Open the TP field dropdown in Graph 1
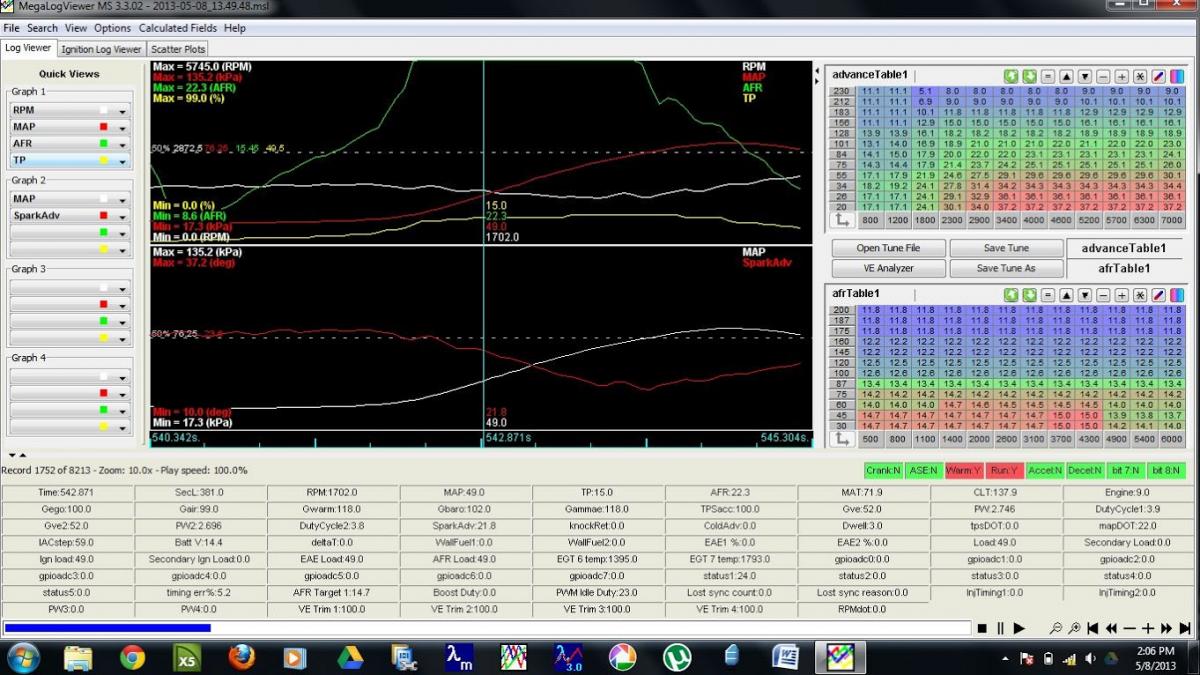1200x675 pixels. (x=123, y=162)
